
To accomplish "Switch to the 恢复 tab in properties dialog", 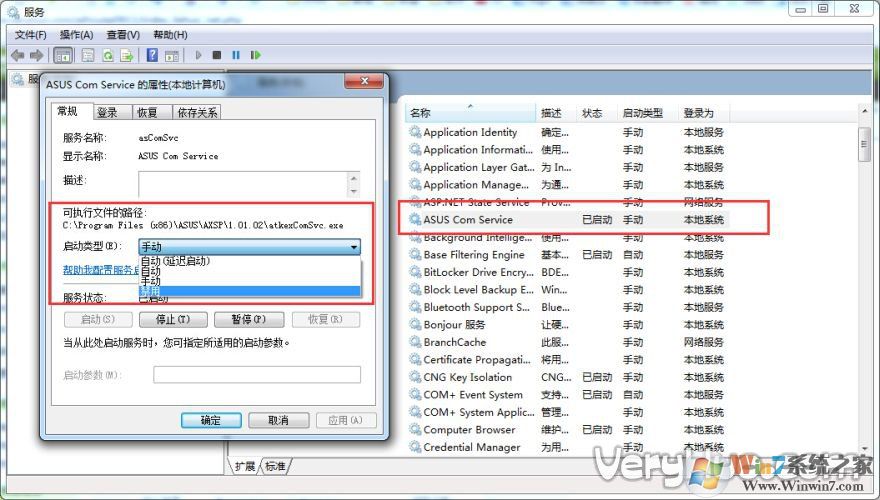I will pos(152,112).
